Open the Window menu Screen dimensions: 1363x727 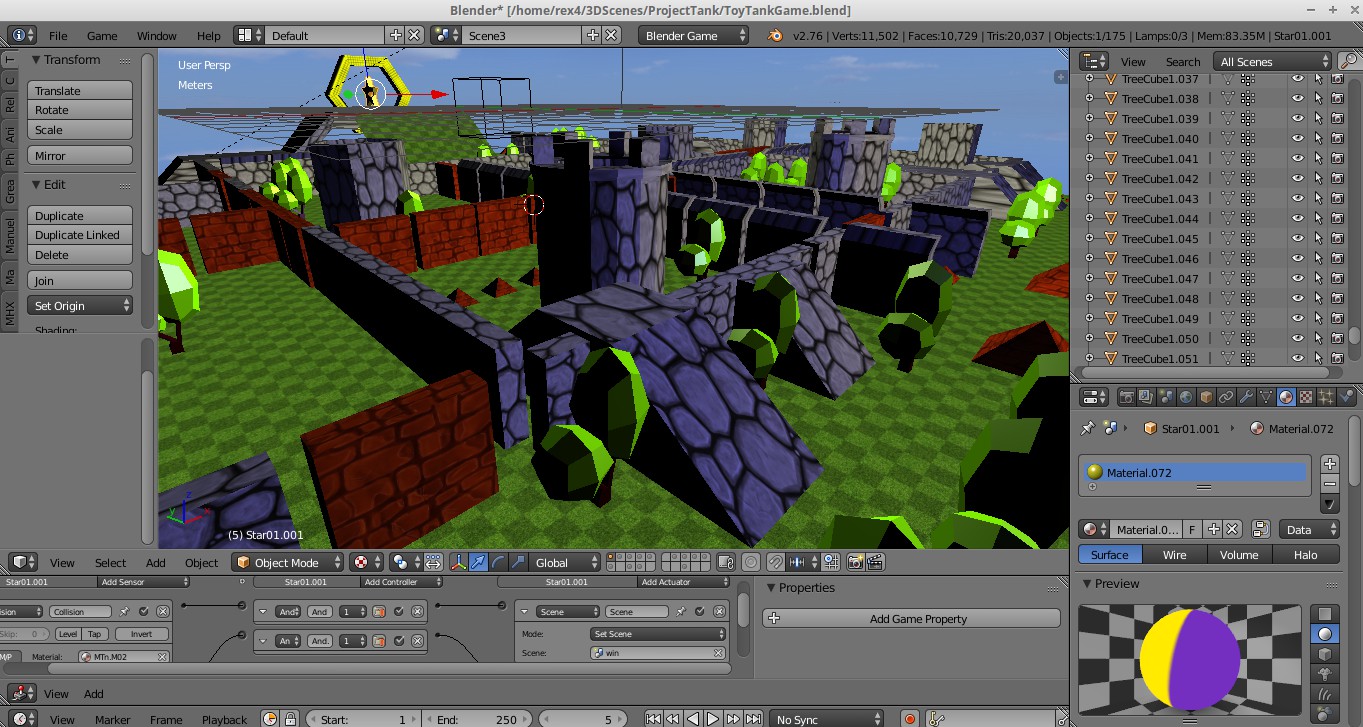[157, 35]
